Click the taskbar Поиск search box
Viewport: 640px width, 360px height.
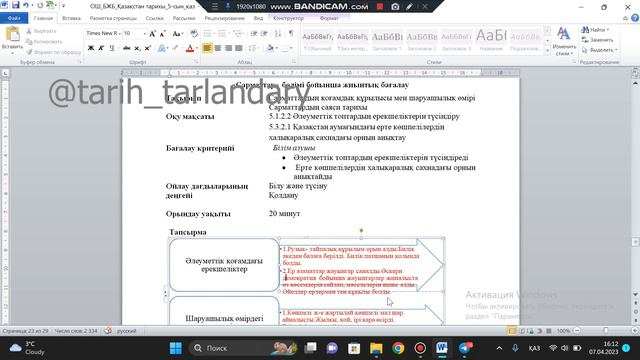[x=244, y=348]
